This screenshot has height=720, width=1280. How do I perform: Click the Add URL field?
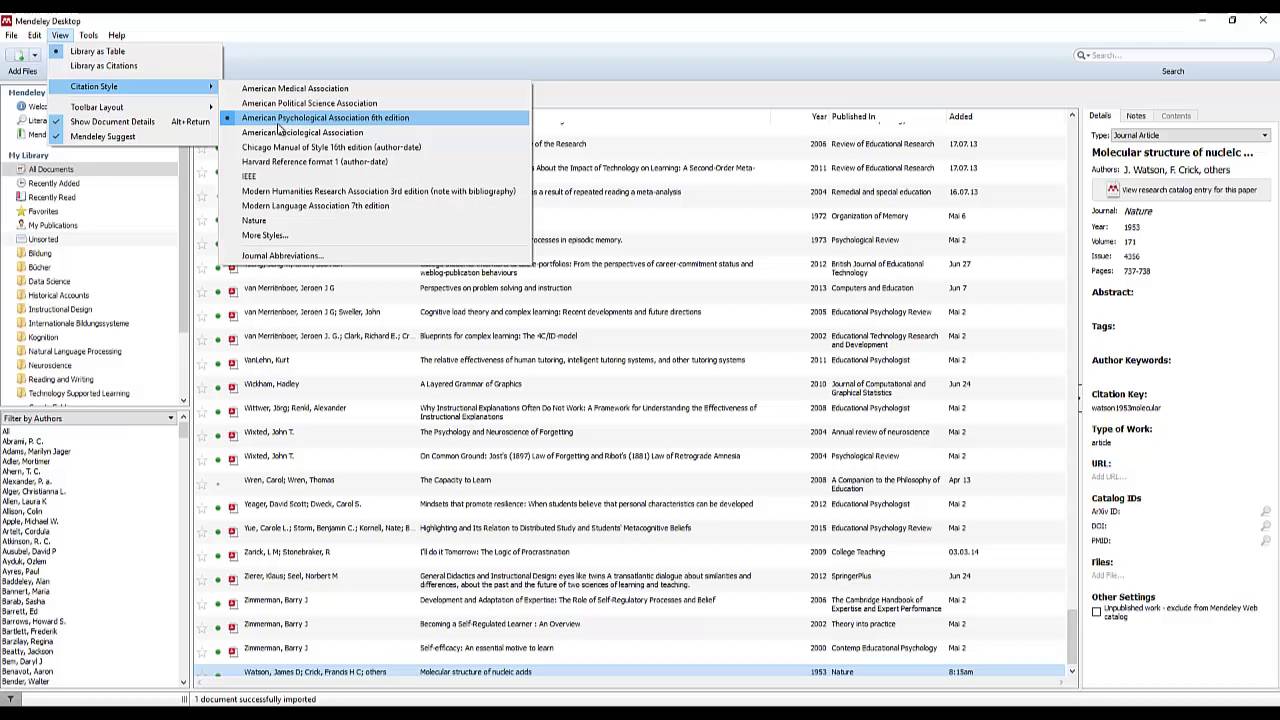[1108, 477]
